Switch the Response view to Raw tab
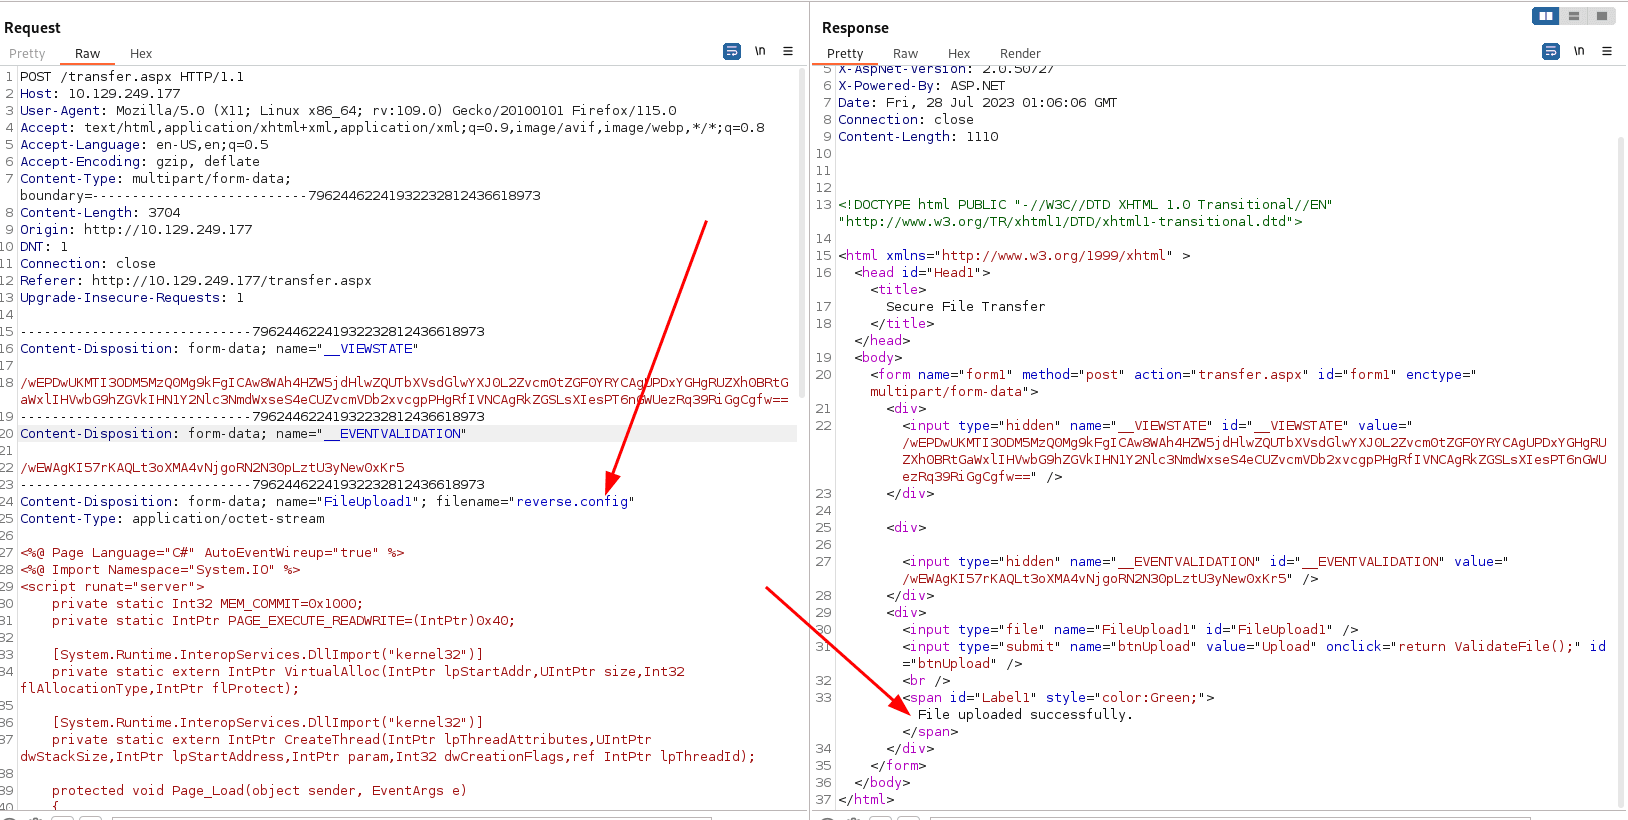The width and height of the screenshot is (1628, 820). (x=905, y=54)
